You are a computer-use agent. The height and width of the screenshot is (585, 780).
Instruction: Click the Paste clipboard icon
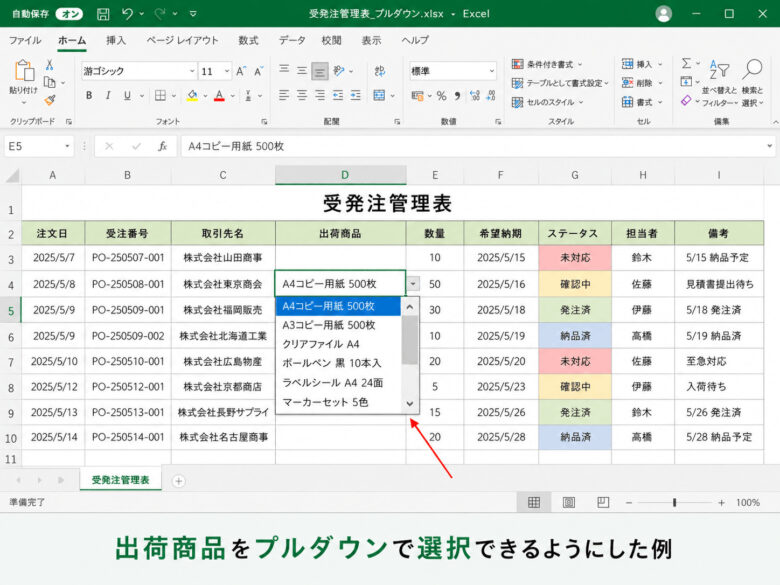click(x=23, y=71)
